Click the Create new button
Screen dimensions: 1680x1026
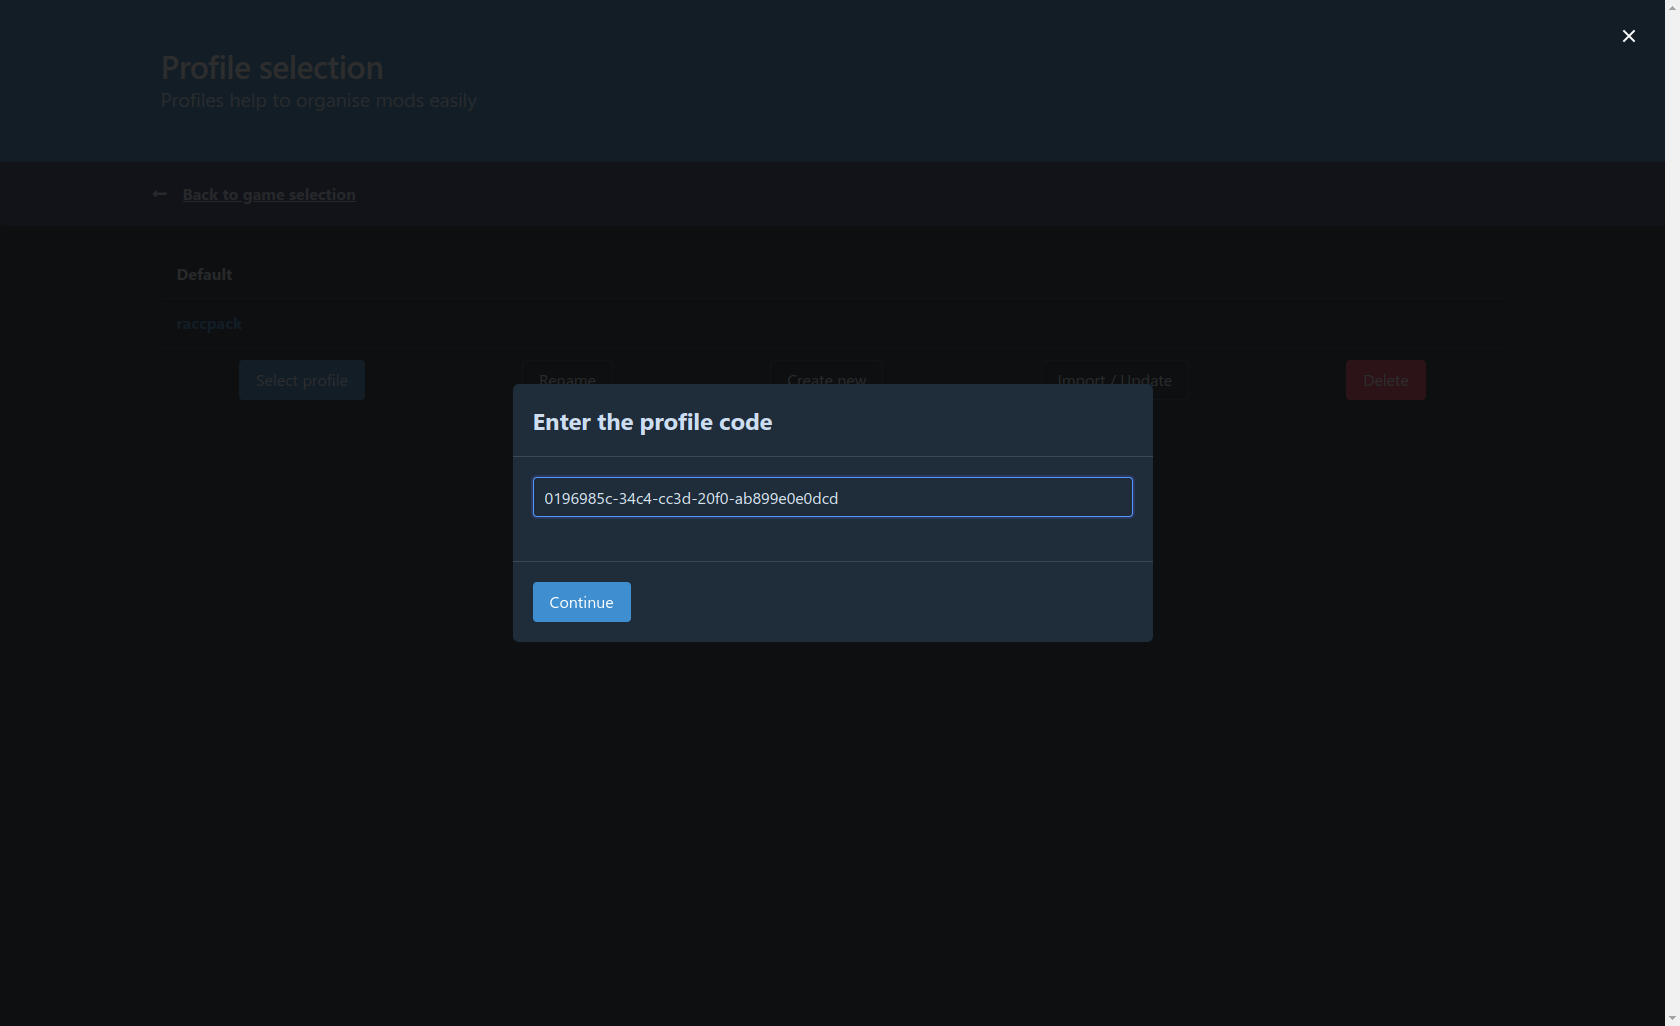(x=826, y=374)
